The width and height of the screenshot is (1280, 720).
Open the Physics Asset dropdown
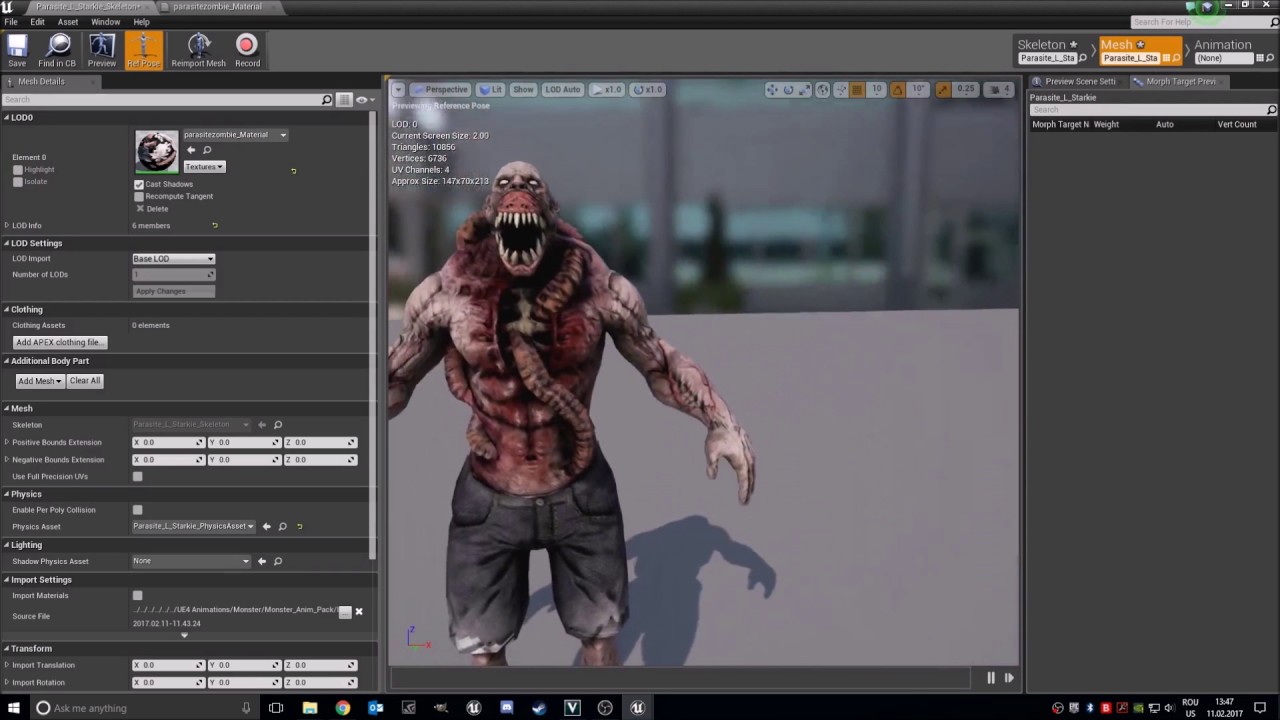[194, 526]
